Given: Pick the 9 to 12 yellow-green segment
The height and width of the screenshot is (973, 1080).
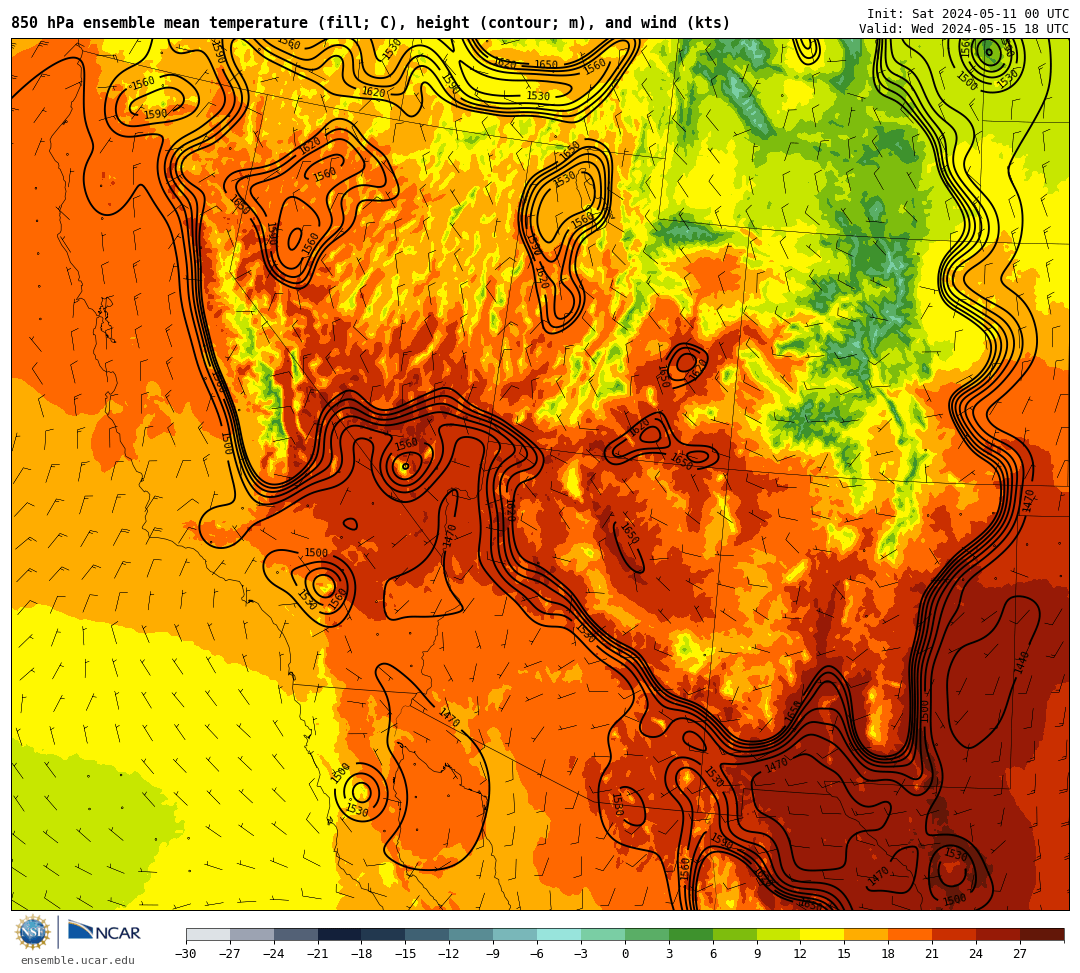Looking at the screenshot, I should [x=779, y=934].
